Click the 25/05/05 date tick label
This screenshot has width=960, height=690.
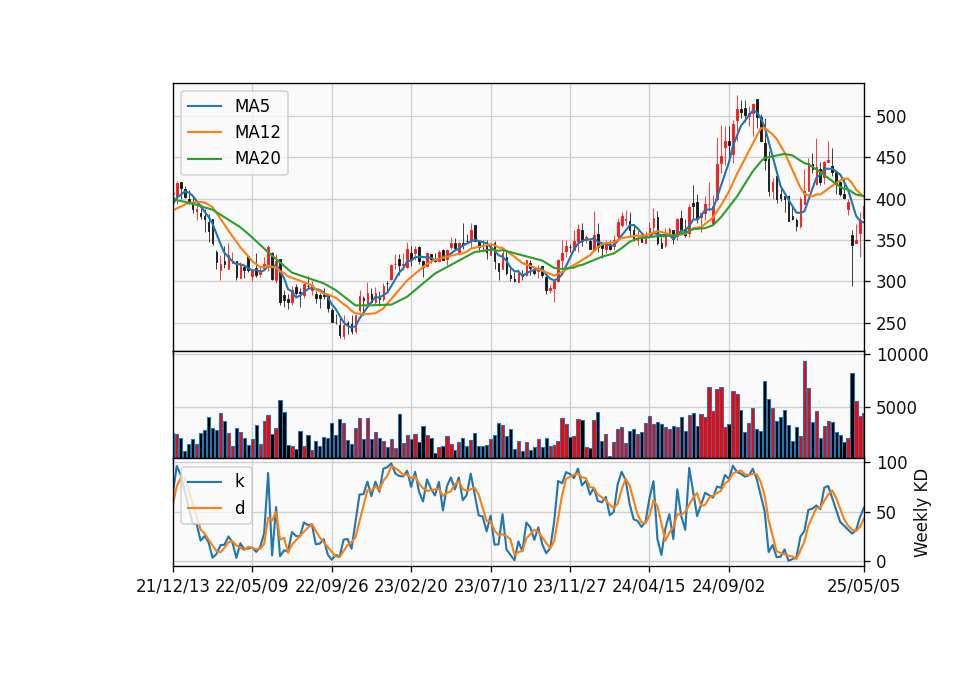pyautogui.click(x=863, y=586)
